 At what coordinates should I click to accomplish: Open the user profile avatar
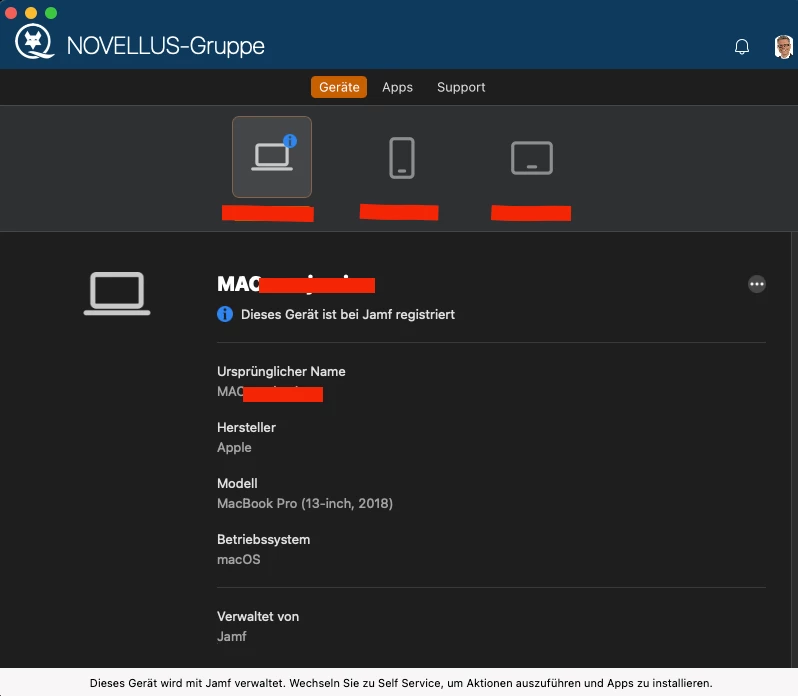tap(783, 47)
